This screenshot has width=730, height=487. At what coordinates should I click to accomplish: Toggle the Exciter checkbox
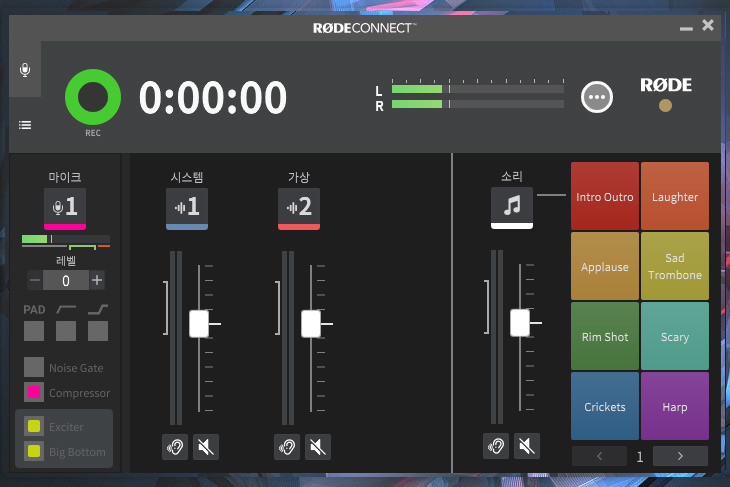coord(34,426)
